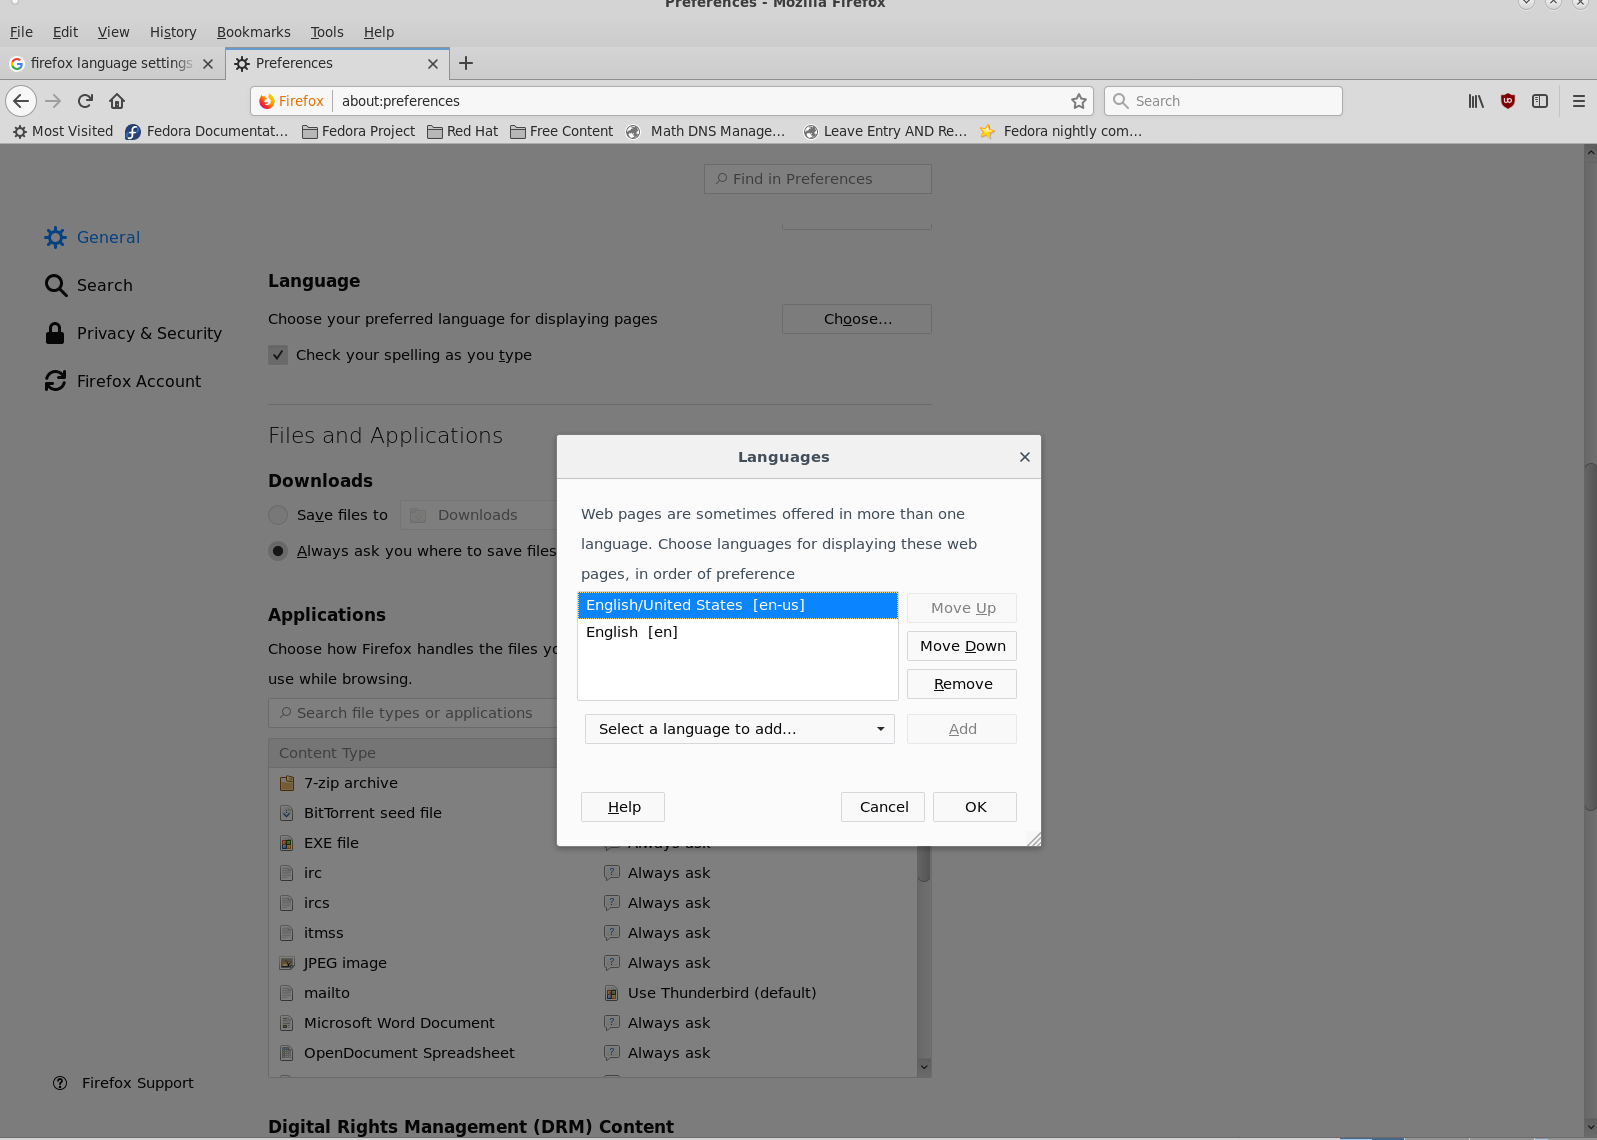Bookmark this page with the star icon
This screenshot has height=1140, width=1597.
click(x=1079, y=101)
